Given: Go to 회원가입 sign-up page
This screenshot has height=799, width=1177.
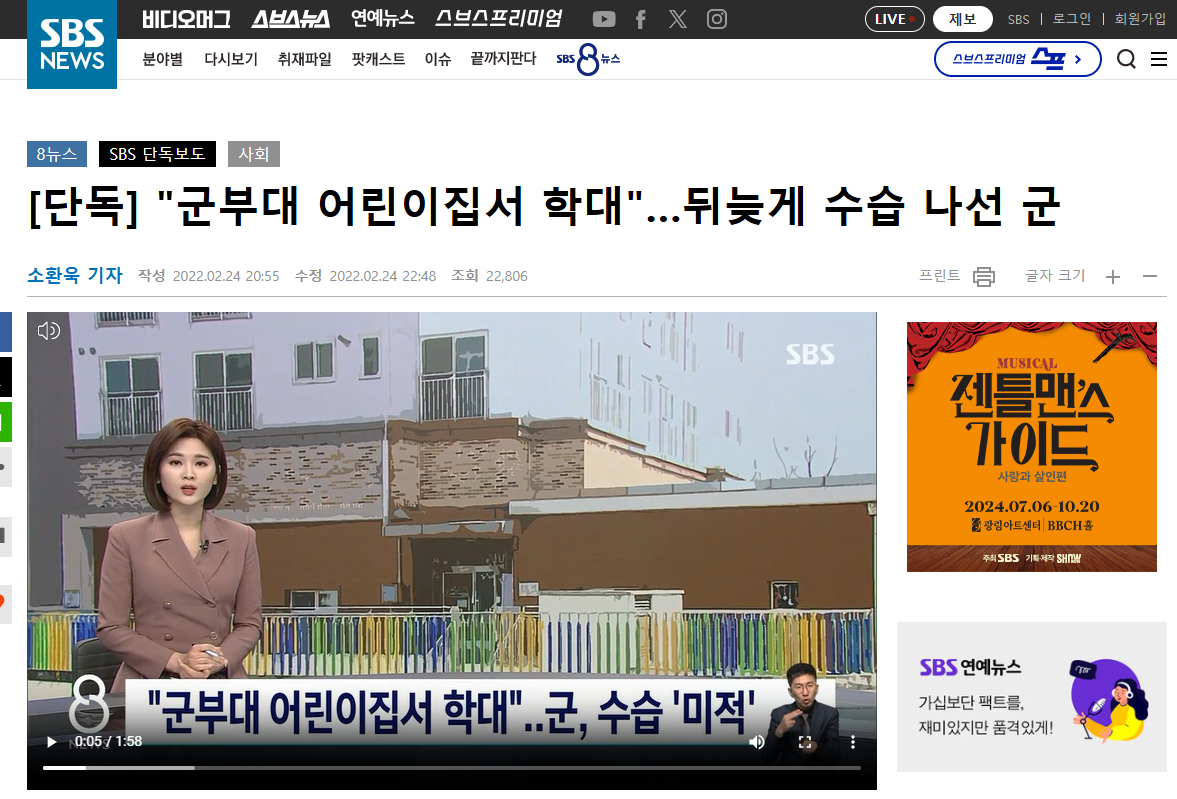Looking at the screenshot, I should click(1140, 19).
